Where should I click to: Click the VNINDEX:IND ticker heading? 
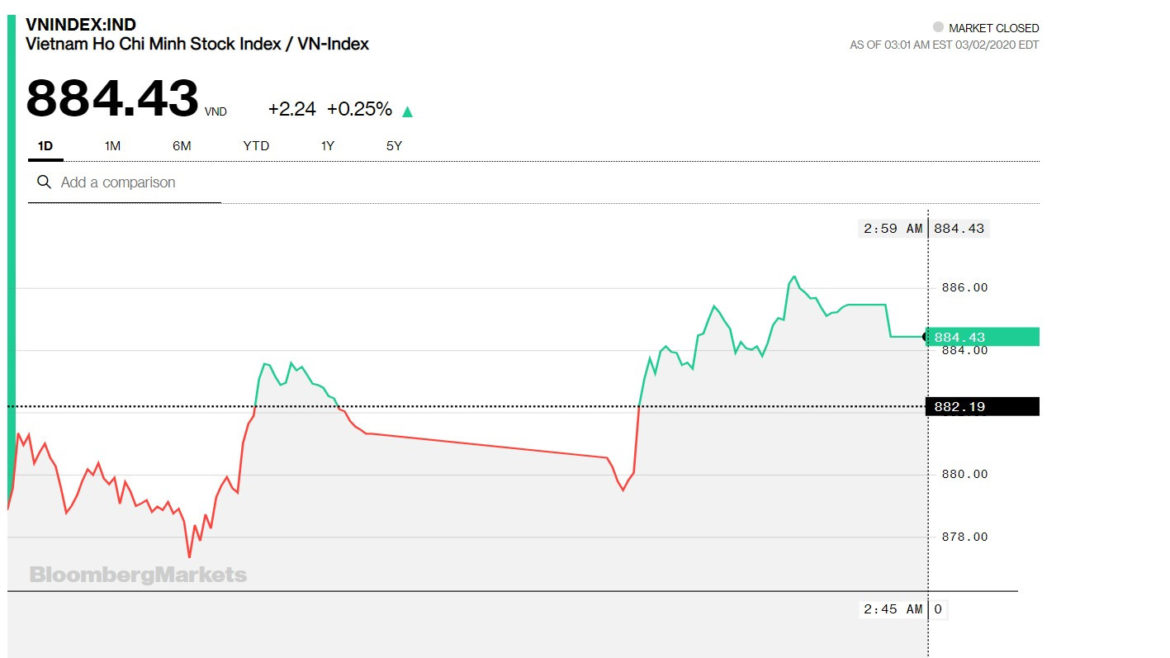pos(81,24)
